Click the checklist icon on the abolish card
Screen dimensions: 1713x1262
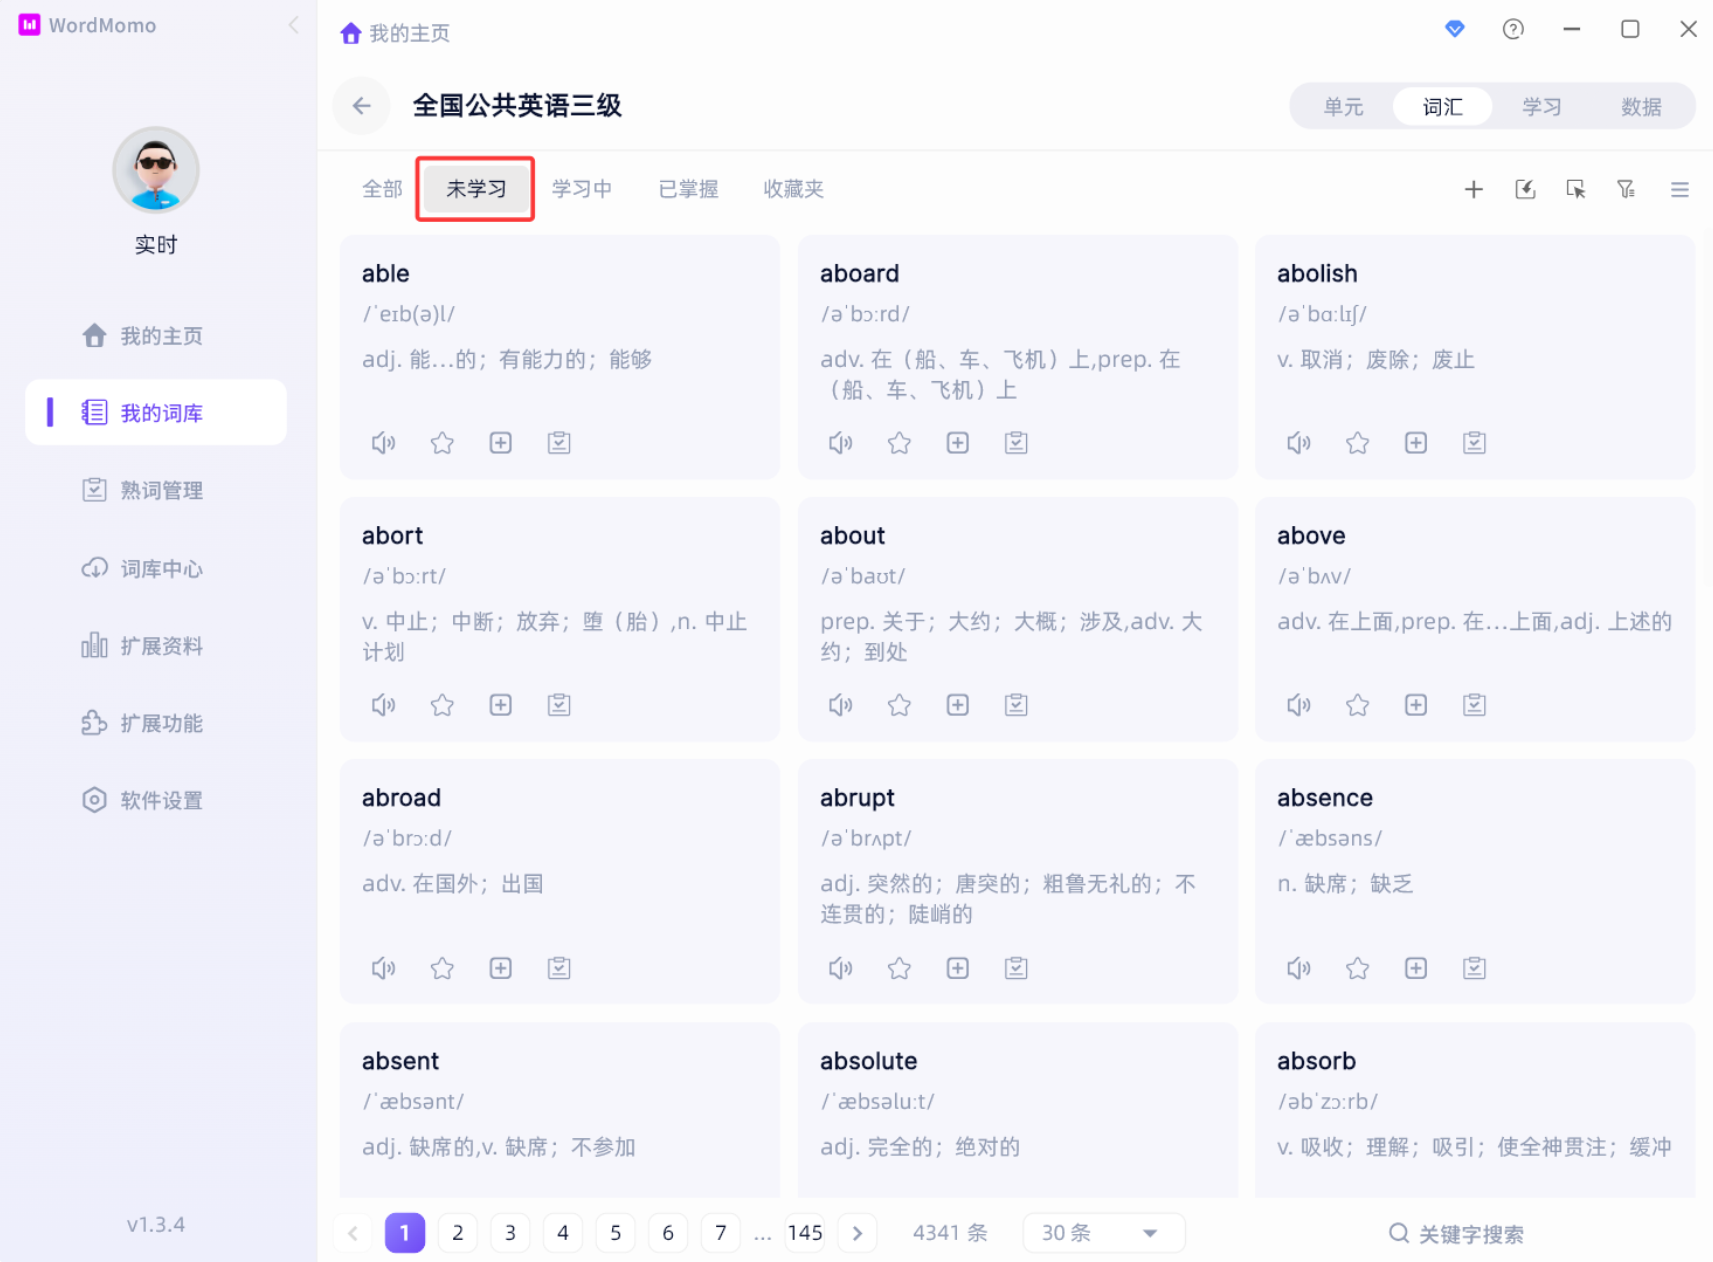click(x=1474, y=443)
